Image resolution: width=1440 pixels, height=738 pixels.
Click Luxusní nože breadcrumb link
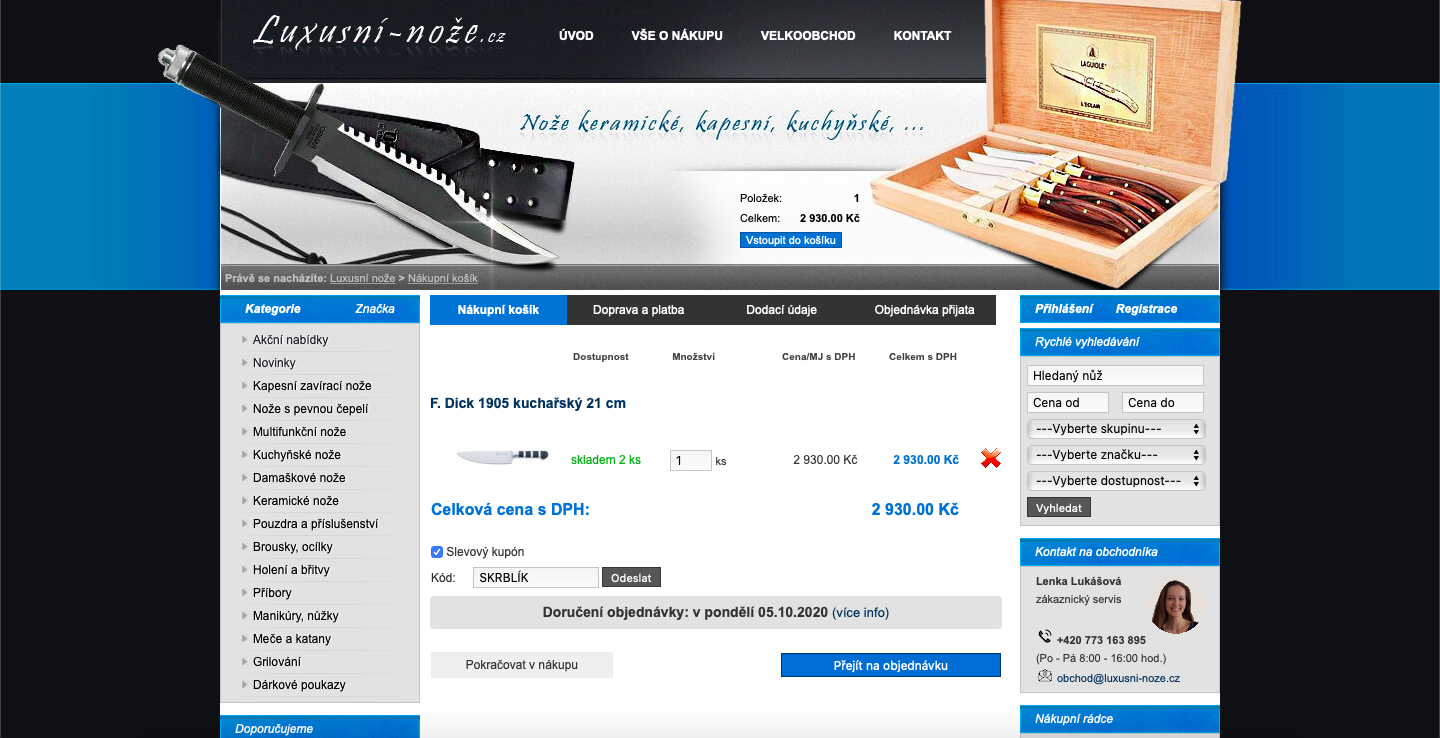tap(362, 278)
